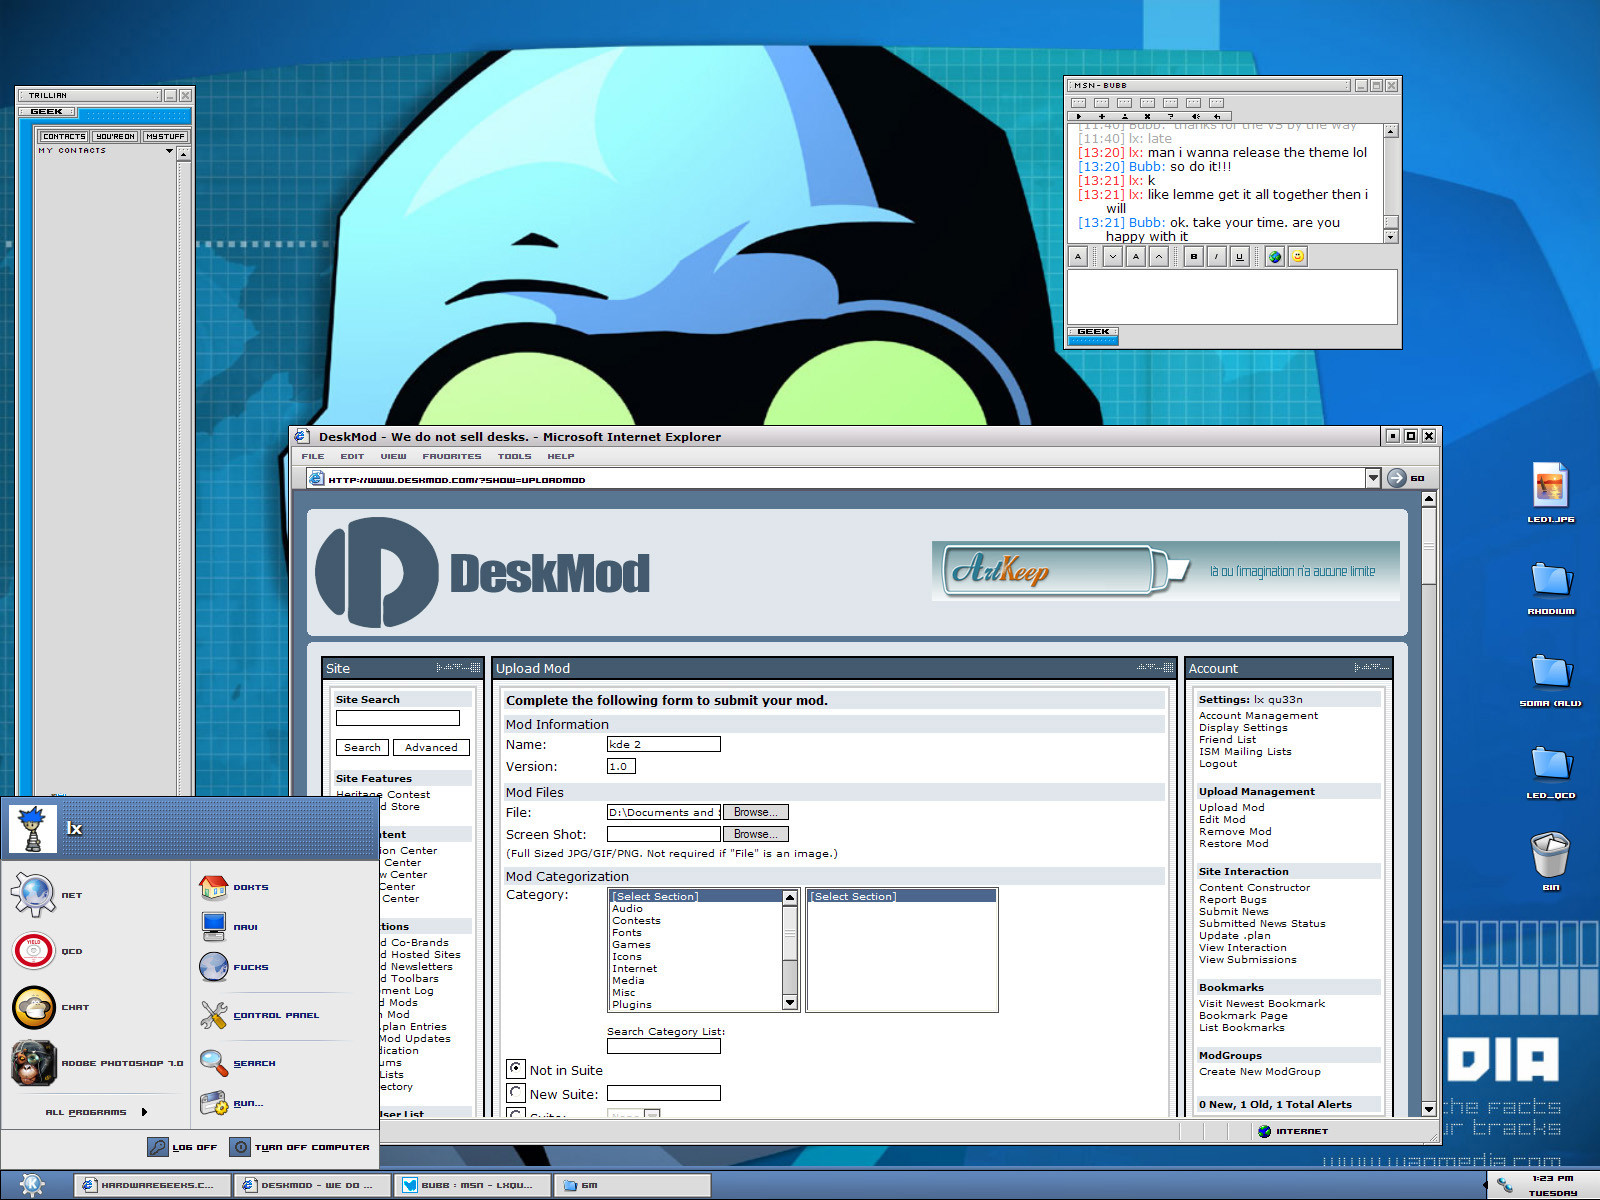Select the New Suite radio button
This screenshot has width=1600, height=1200.
(515, 1093)
